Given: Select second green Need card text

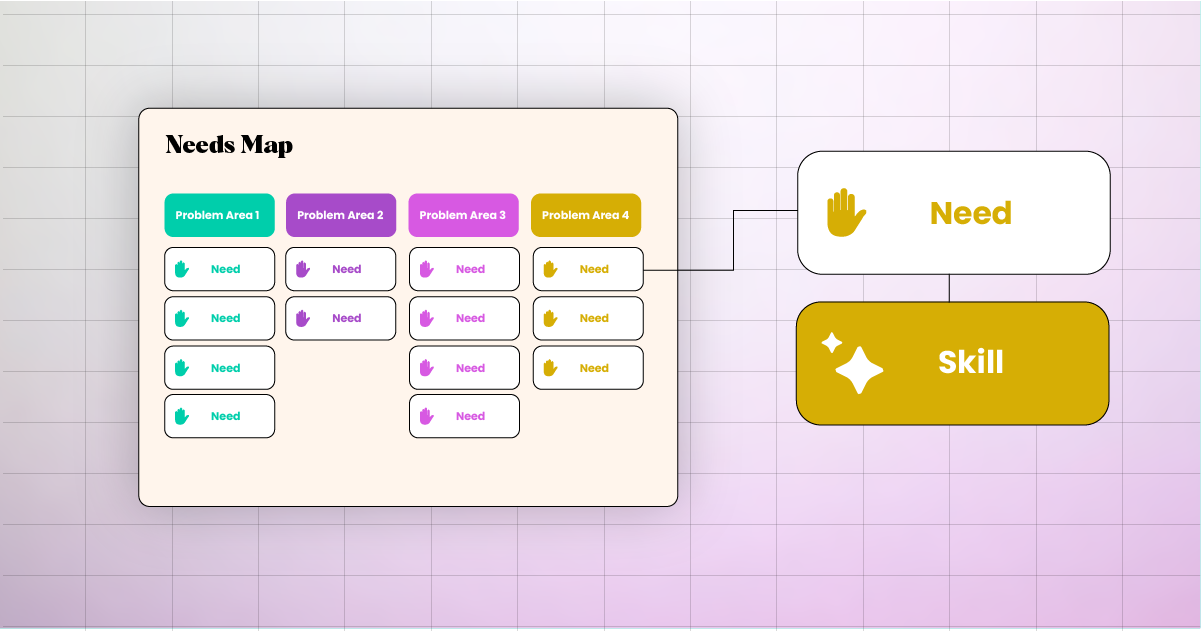Looking at the screenshot, I should pos(225,318).
